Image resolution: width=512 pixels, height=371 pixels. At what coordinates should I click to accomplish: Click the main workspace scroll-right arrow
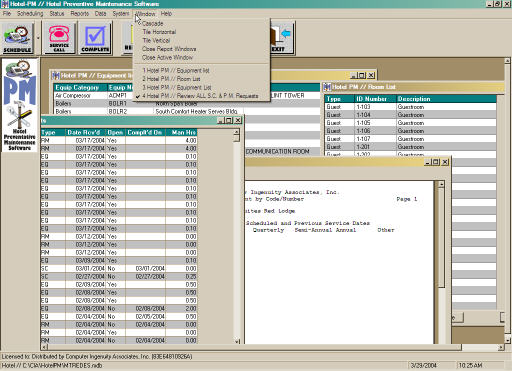pos(501,347)
